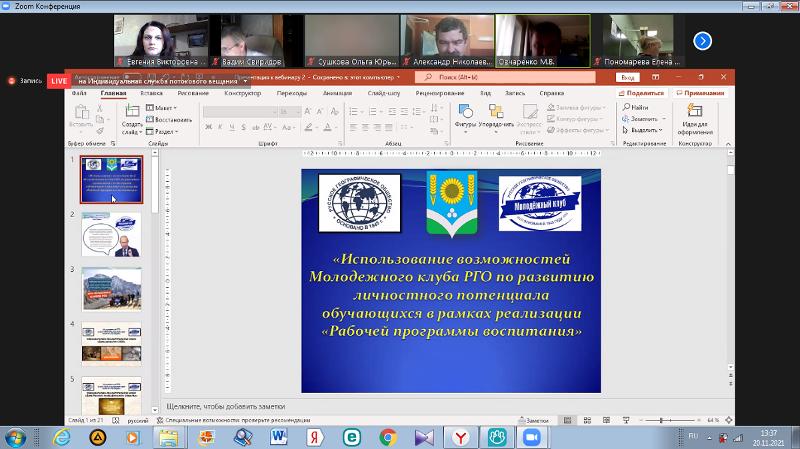The height and width of the screenshot is (449, 800).
Task: Expand the Макет layout dropdown
Action: 160,107
